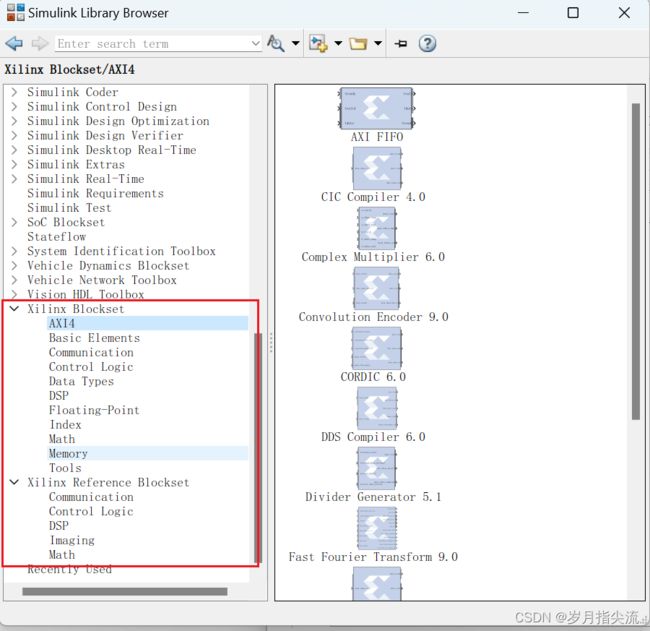Screen dimensions: 650x631
Task: Expand Simulink Design Optimization node
Action: click(x=15, y=121)
